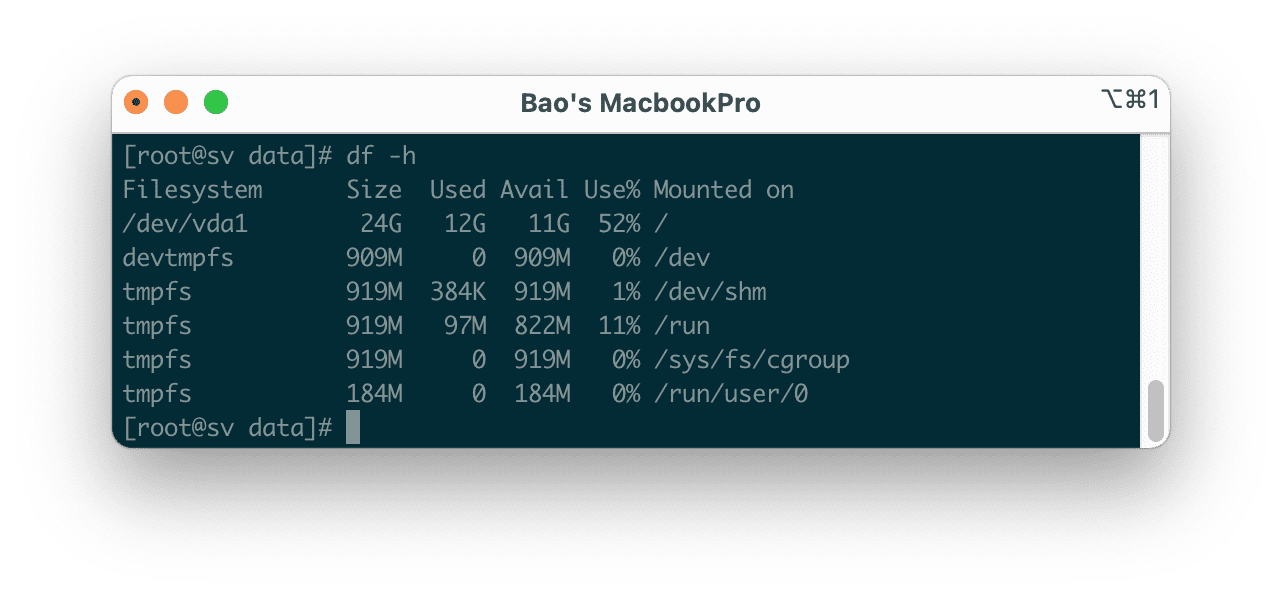Click the "df -h" command text
1282x596 pixels.
point(381,156)
